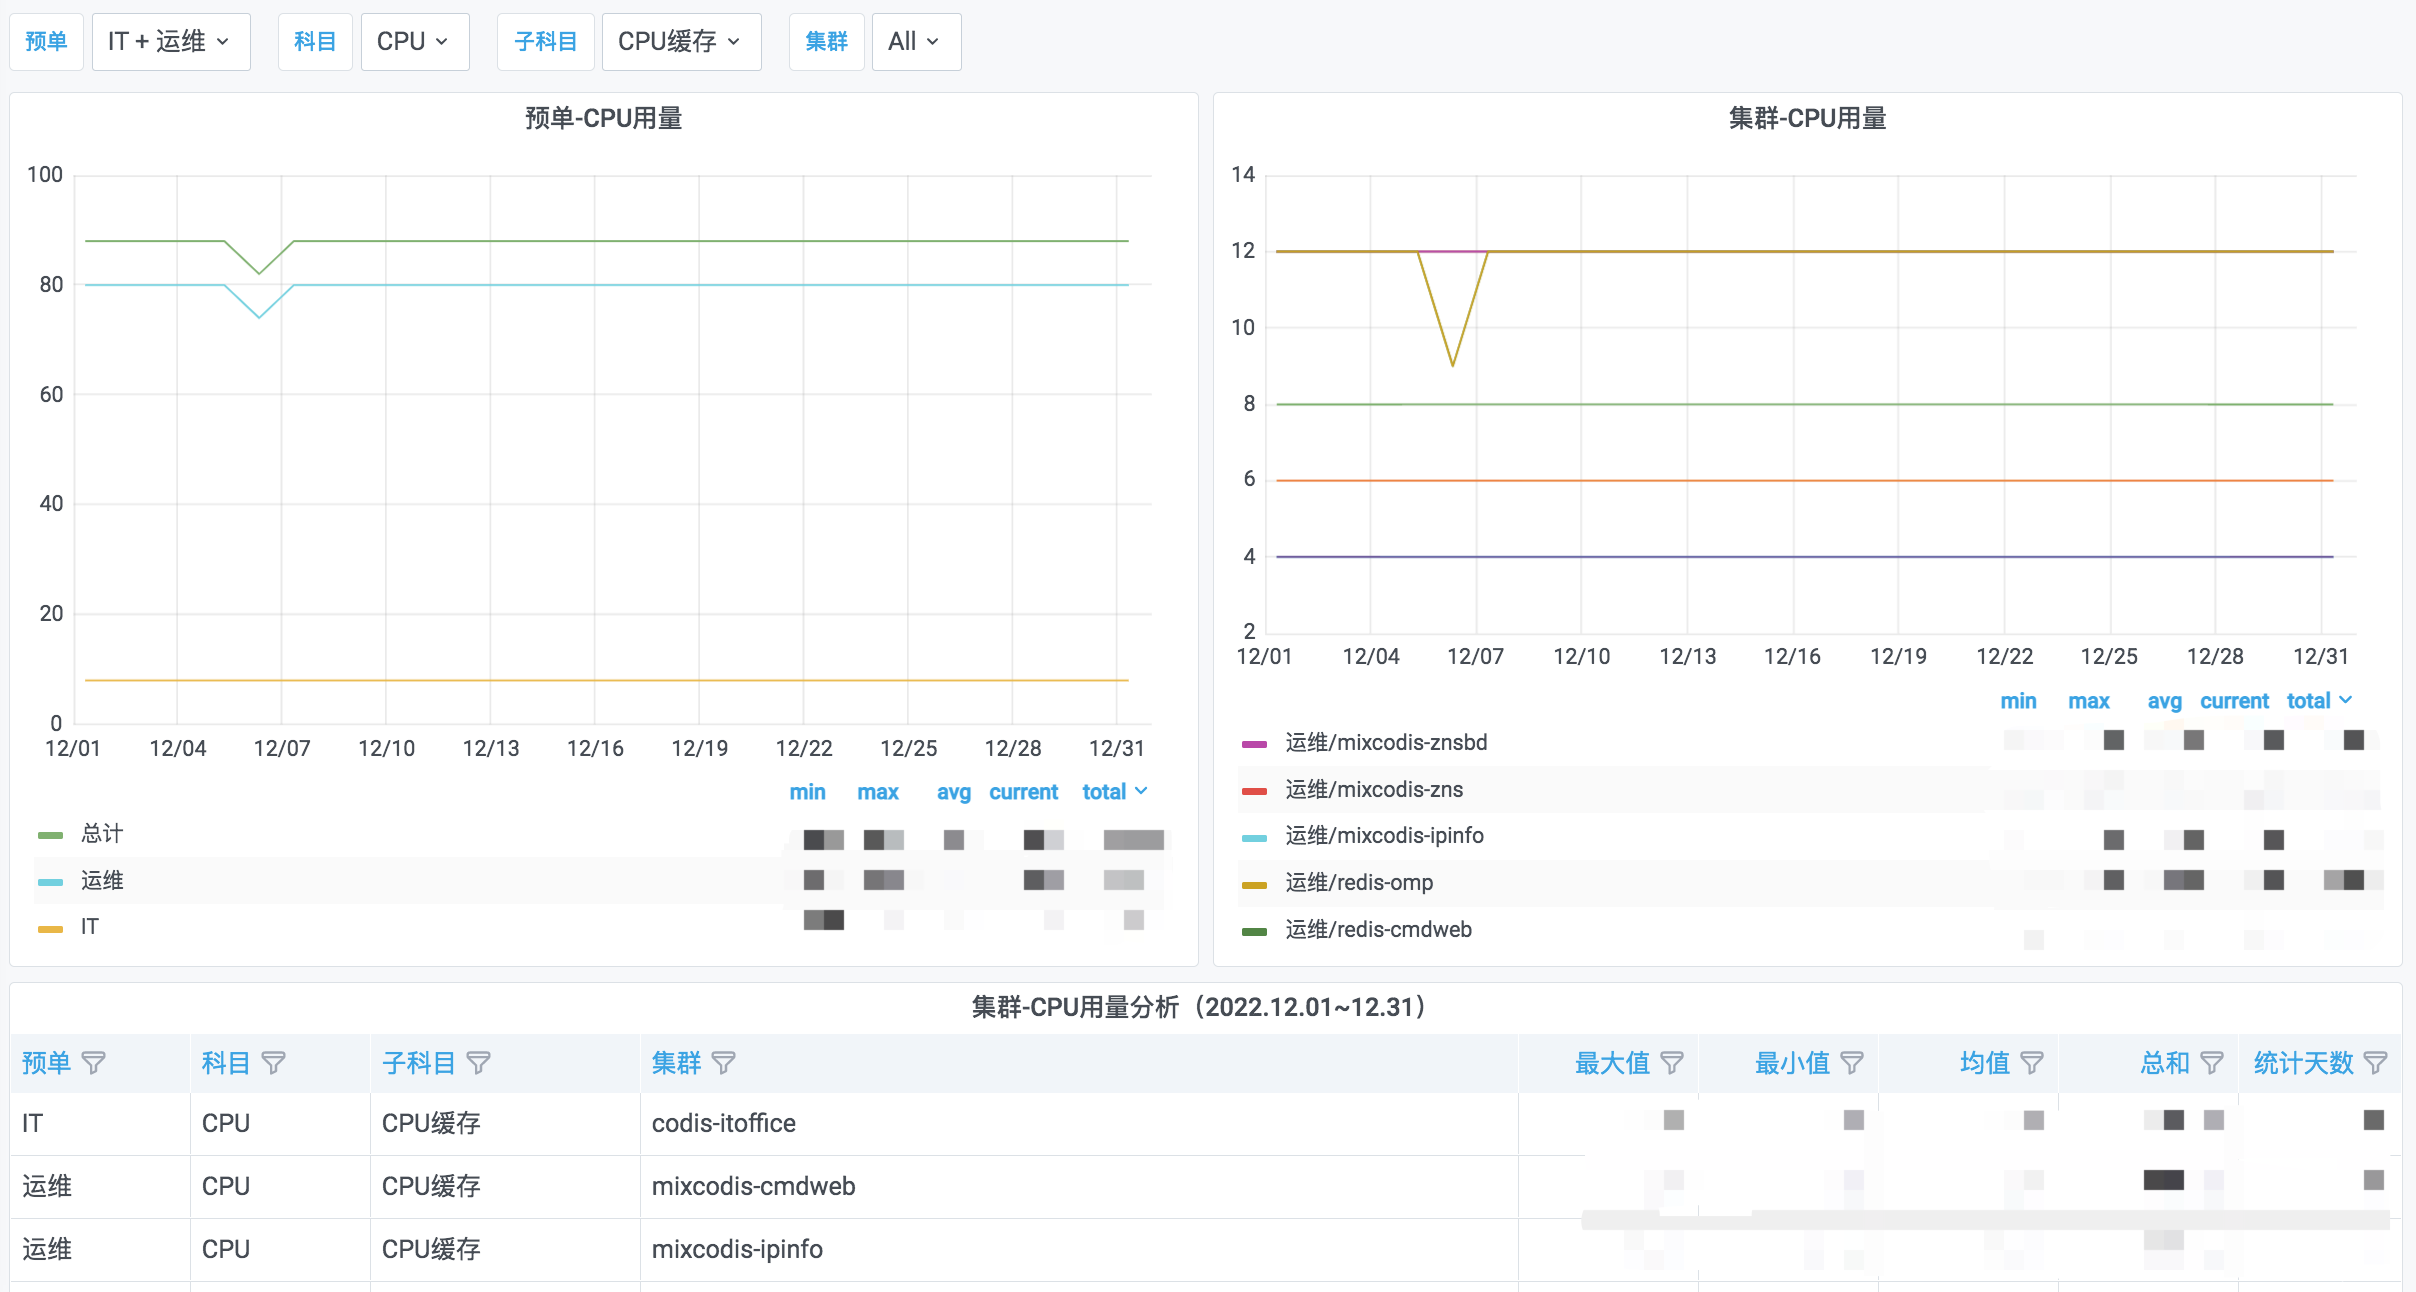
Task: Open the IT + 运维 预单 dropdown
Action: tap(170, 42)
